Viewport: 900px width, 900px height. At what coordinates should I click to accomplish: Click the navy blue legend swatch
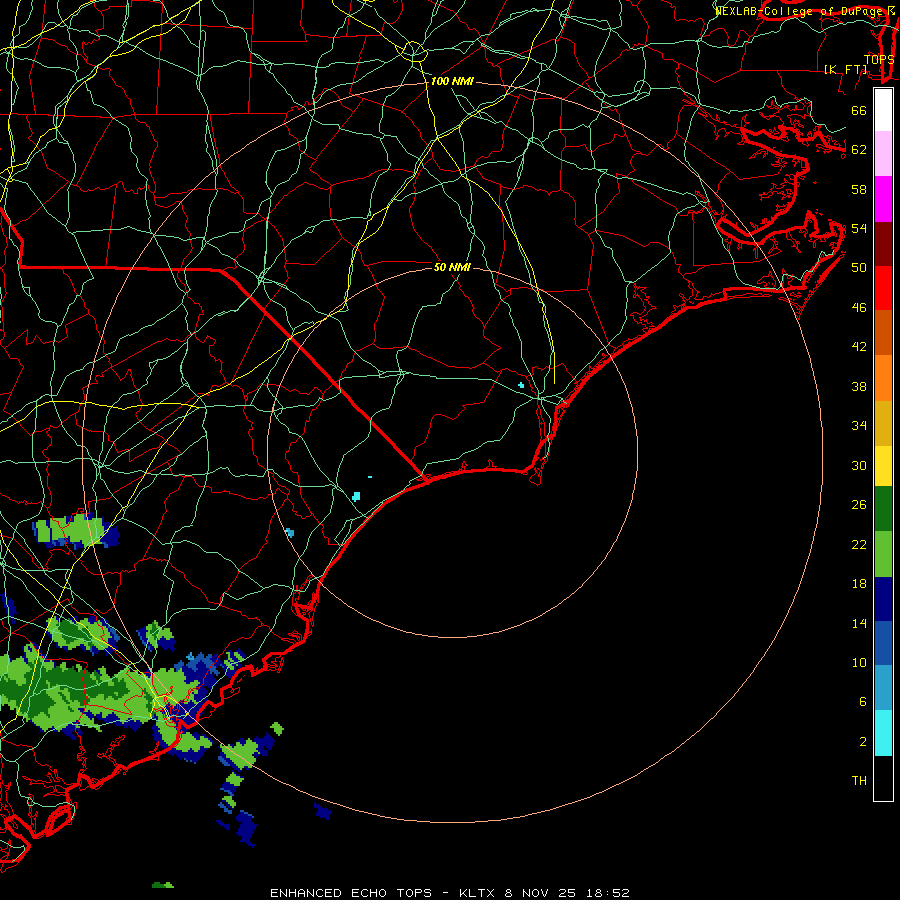coord(883,599)
